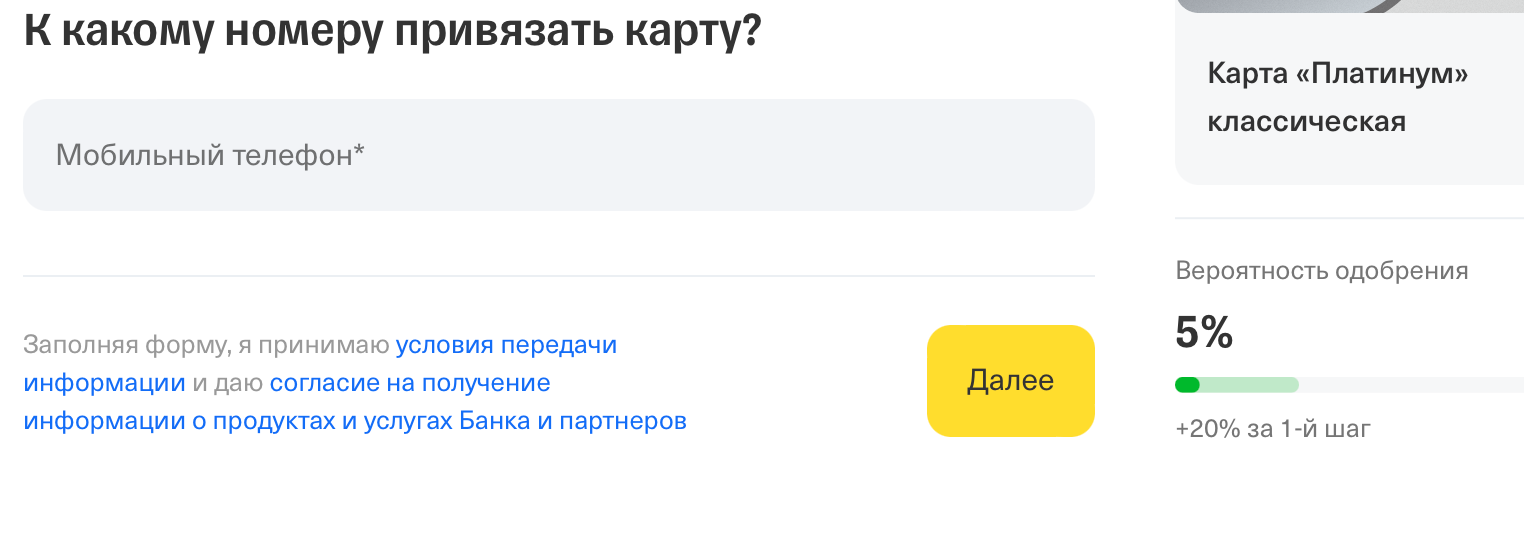Open the условия передачи link

pos(506,345)
